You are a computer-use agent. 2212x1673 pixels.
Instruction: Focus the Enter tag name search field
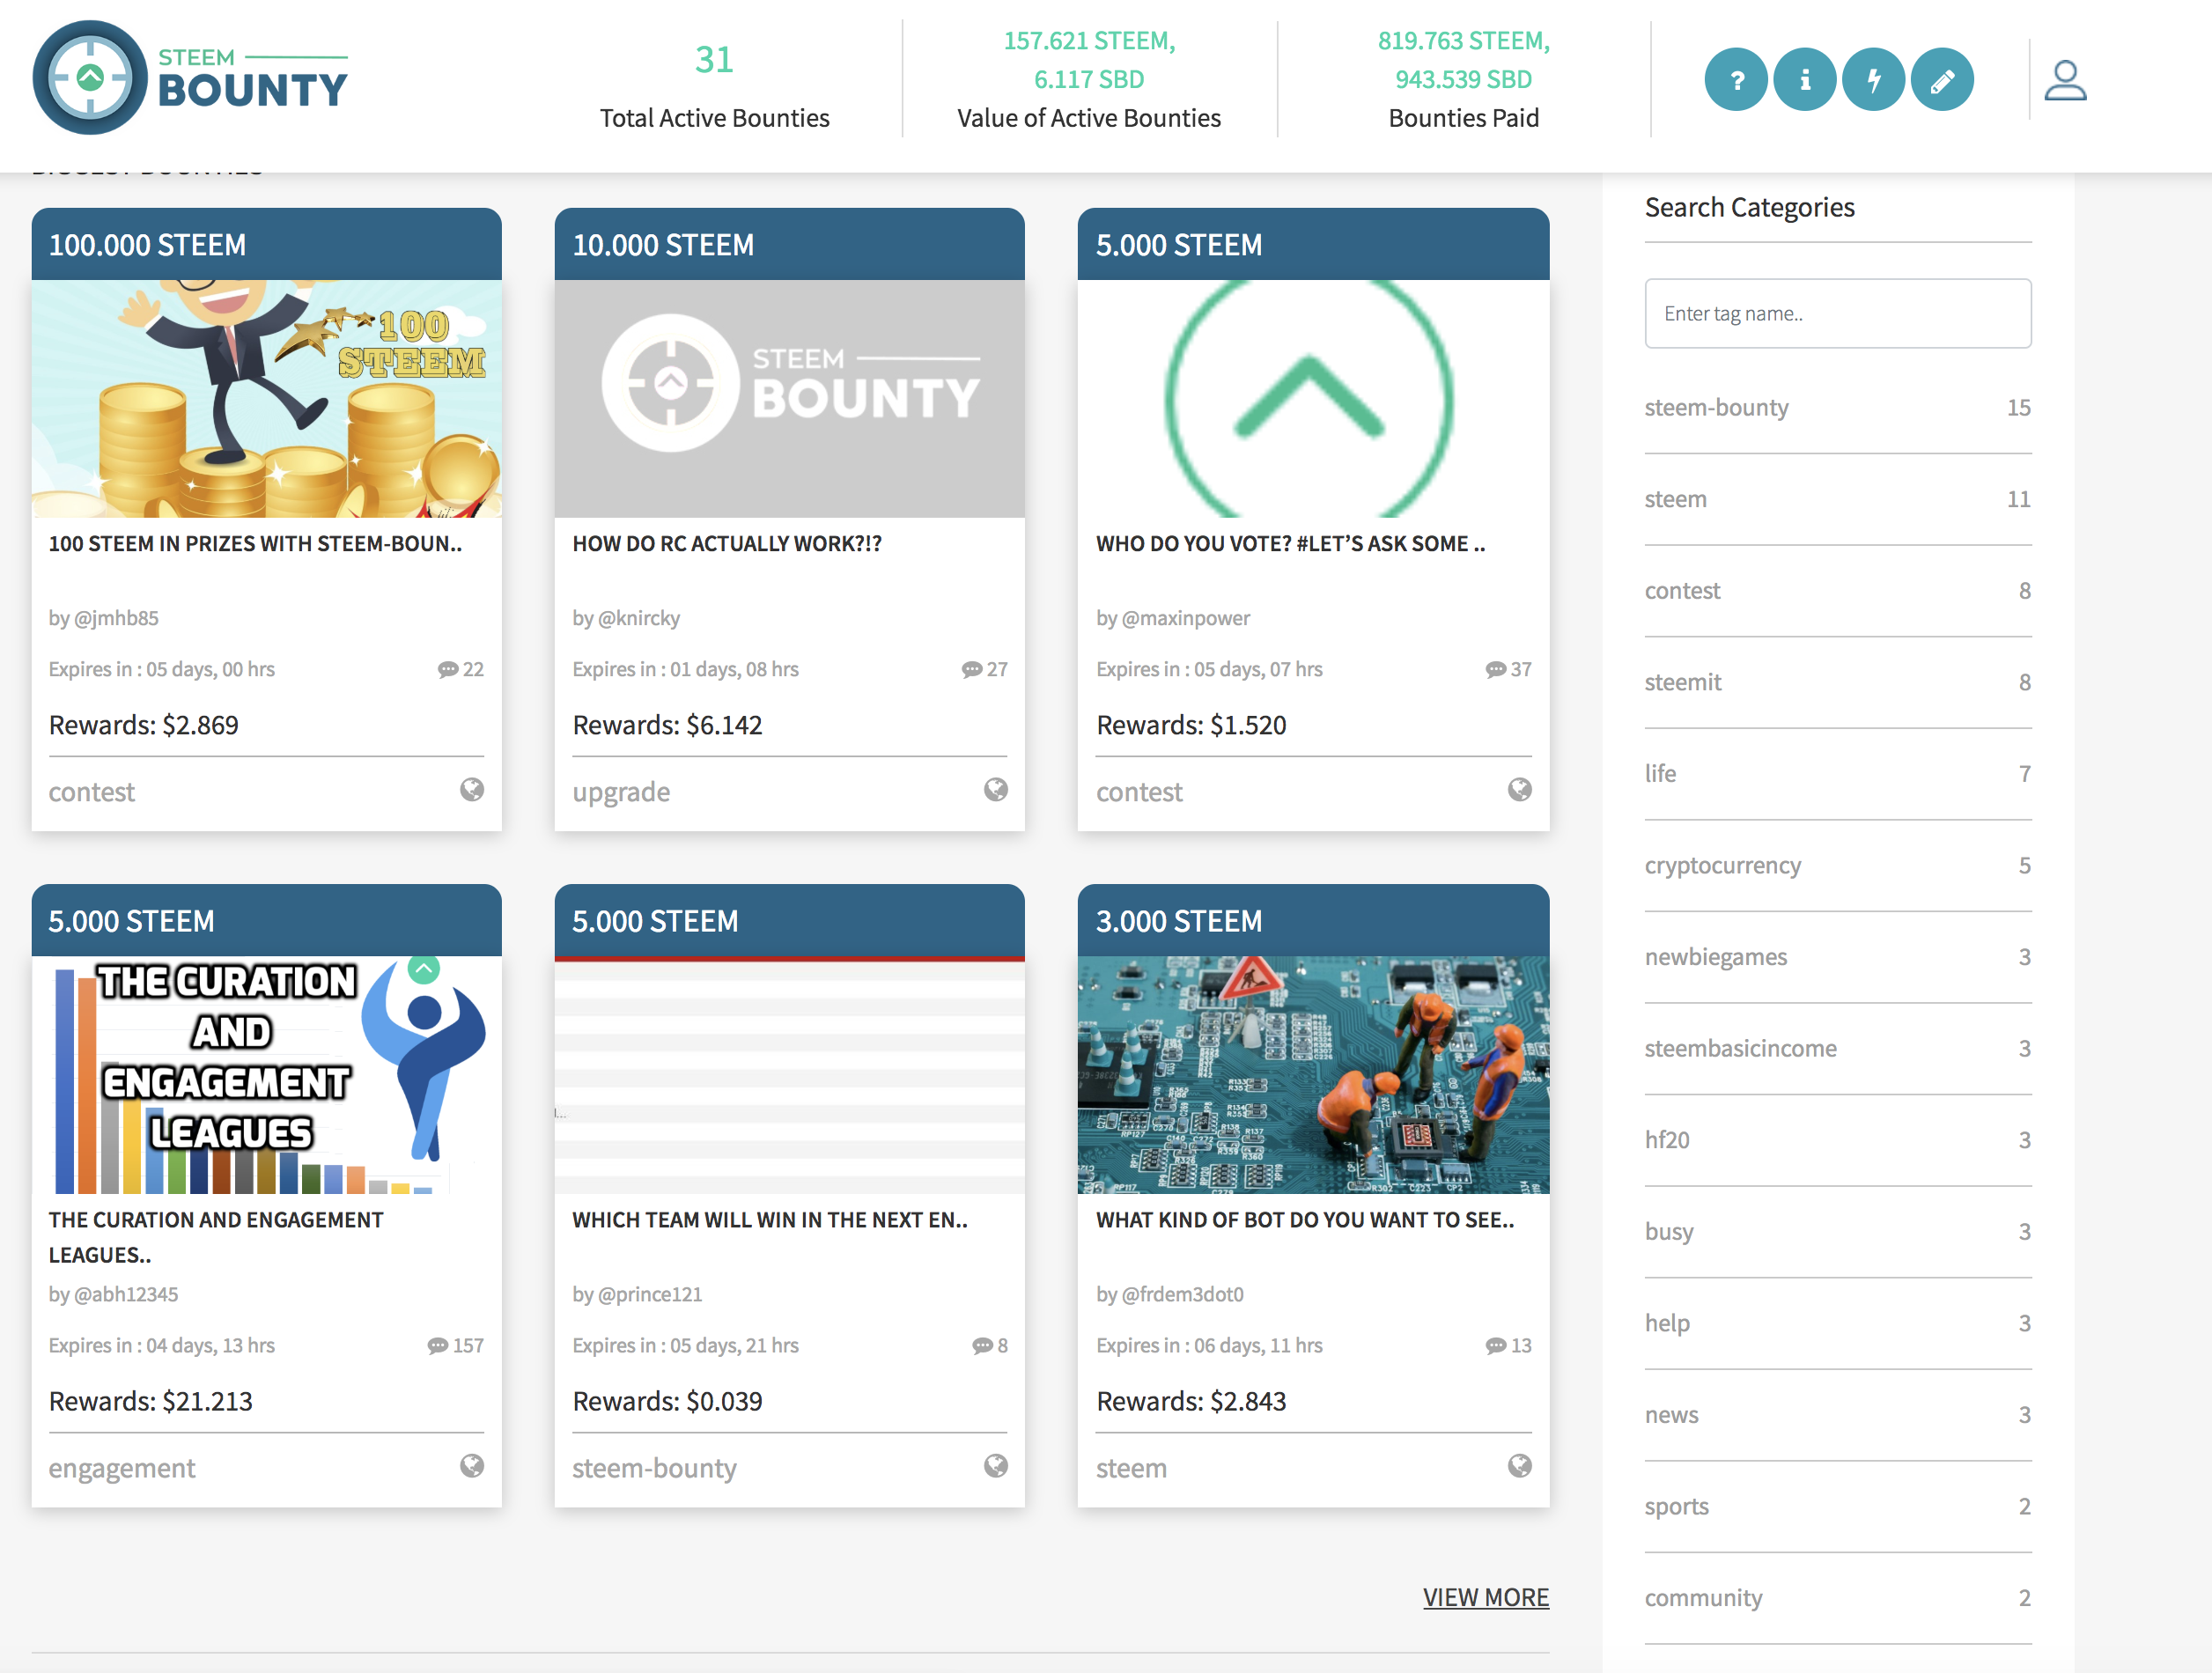pyautogui.click(x=1838, y=313)
